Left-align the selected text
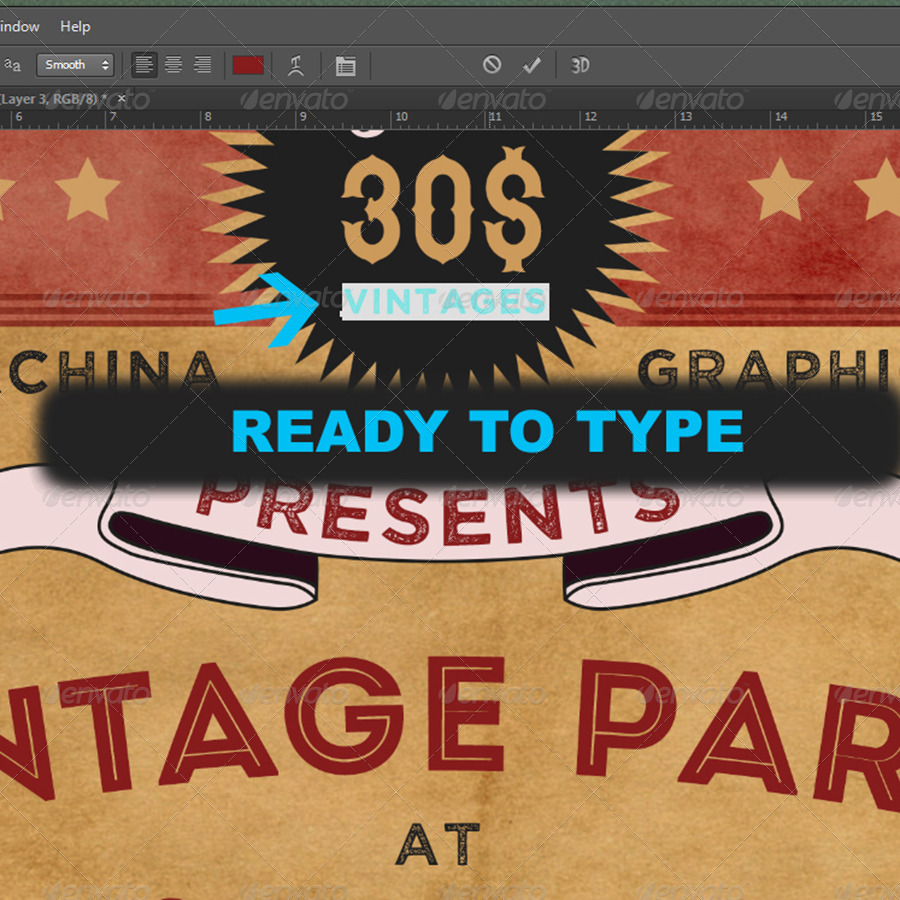 point(144,65)
